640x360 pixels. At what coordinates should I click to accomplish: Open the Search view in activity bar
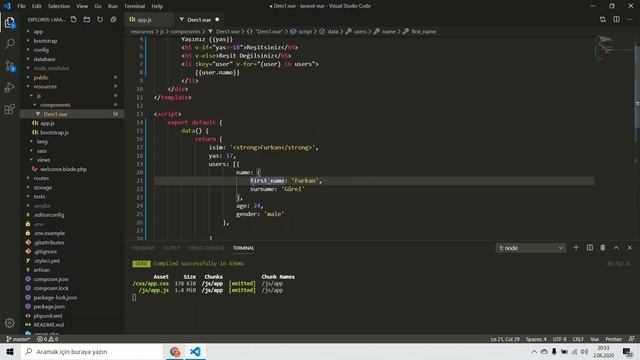tap(10, 43)
